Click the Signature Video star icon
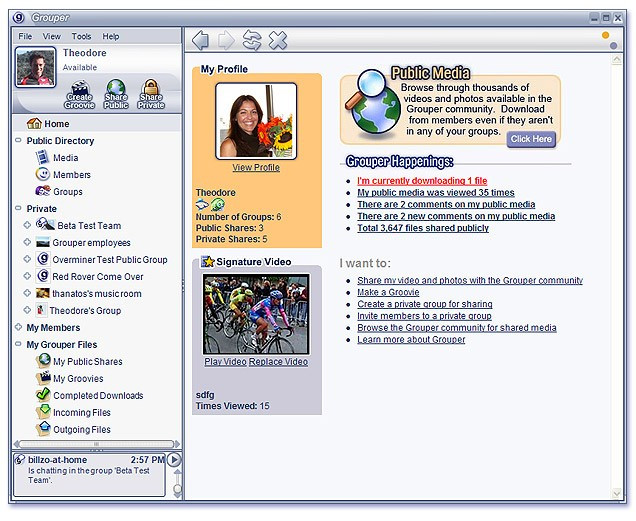The height and width of the screenshot is (521, 636). click(x=208, y=262)
